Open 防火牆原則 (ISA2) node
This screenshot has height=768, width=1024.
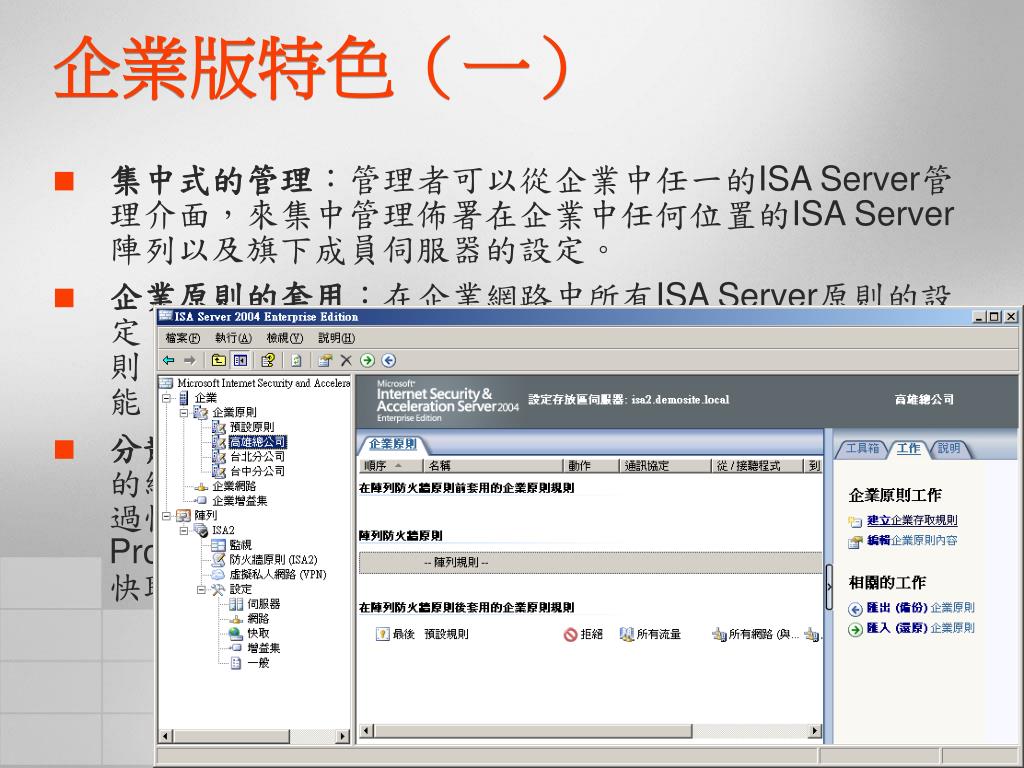[273, 560]
